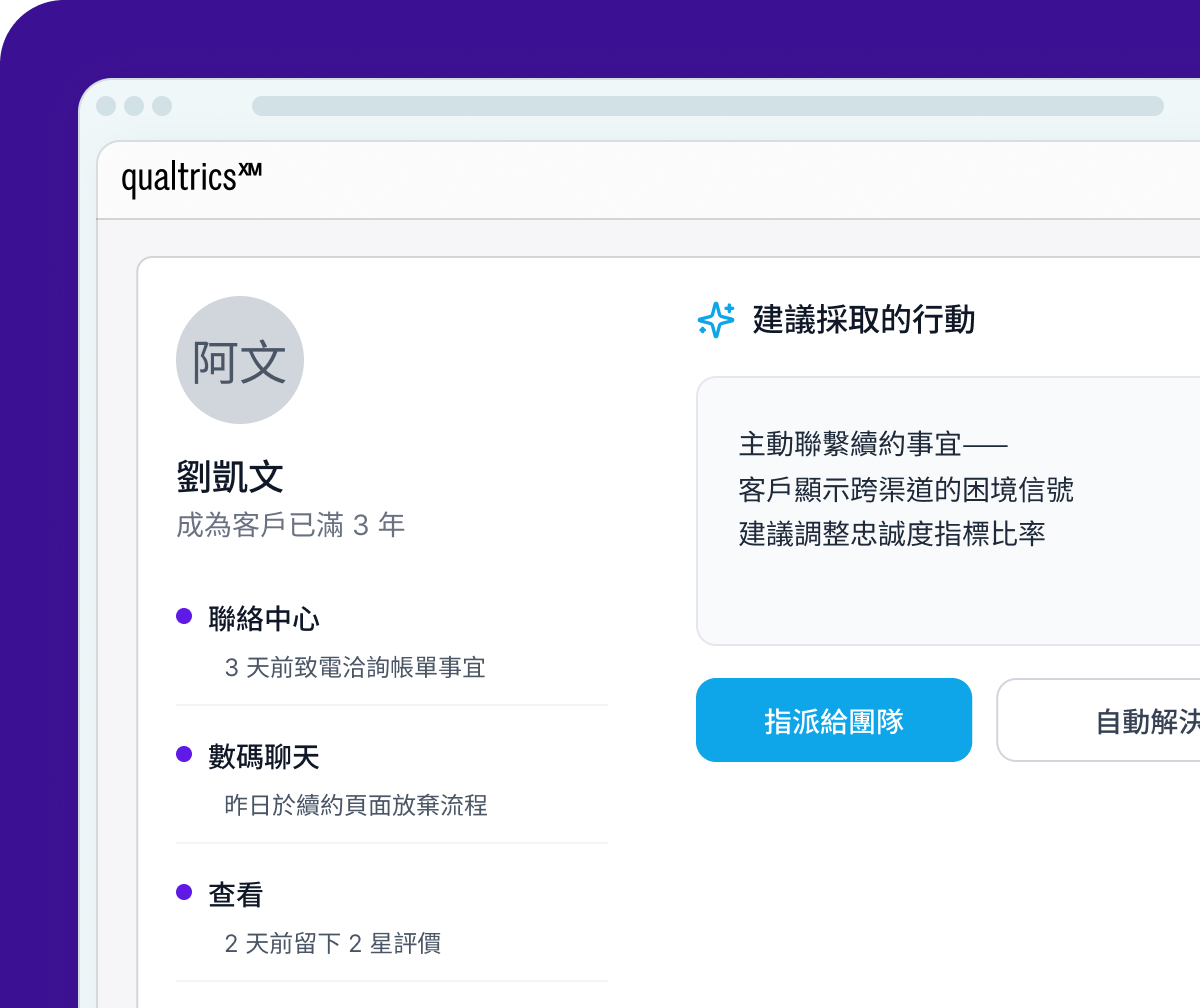
Task: Click the first browser window control dot
Action: (x=106, y=106)
